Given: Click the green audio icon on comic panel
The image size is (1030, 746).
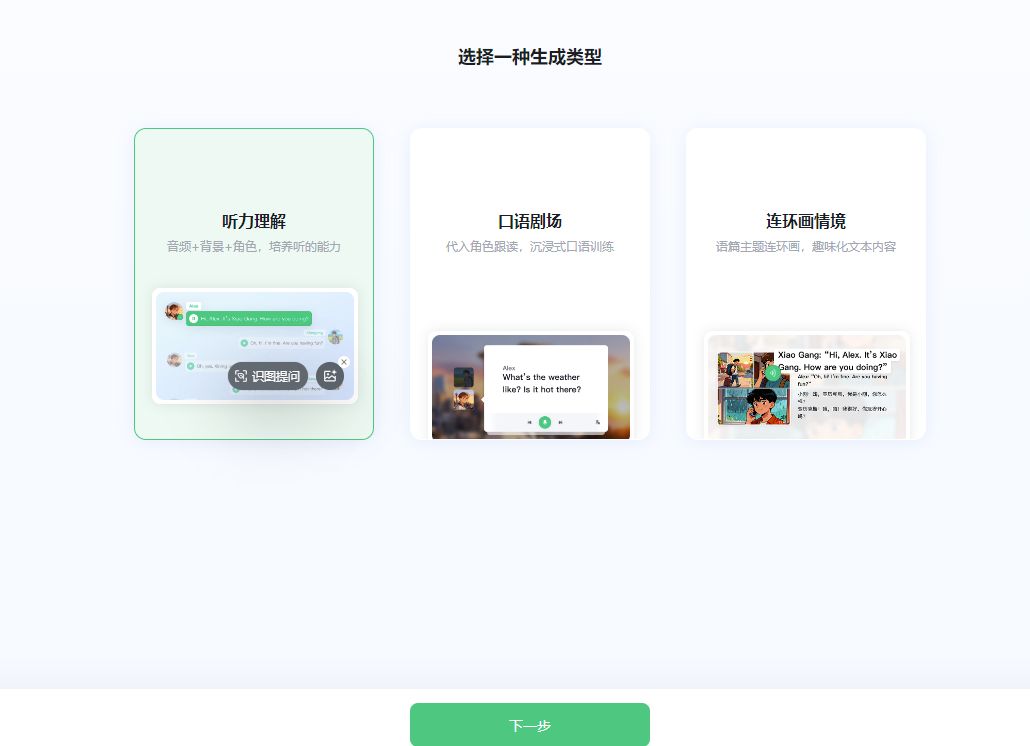Looking at the screenshot, I should pyautogui.click(x=772, y=373).
